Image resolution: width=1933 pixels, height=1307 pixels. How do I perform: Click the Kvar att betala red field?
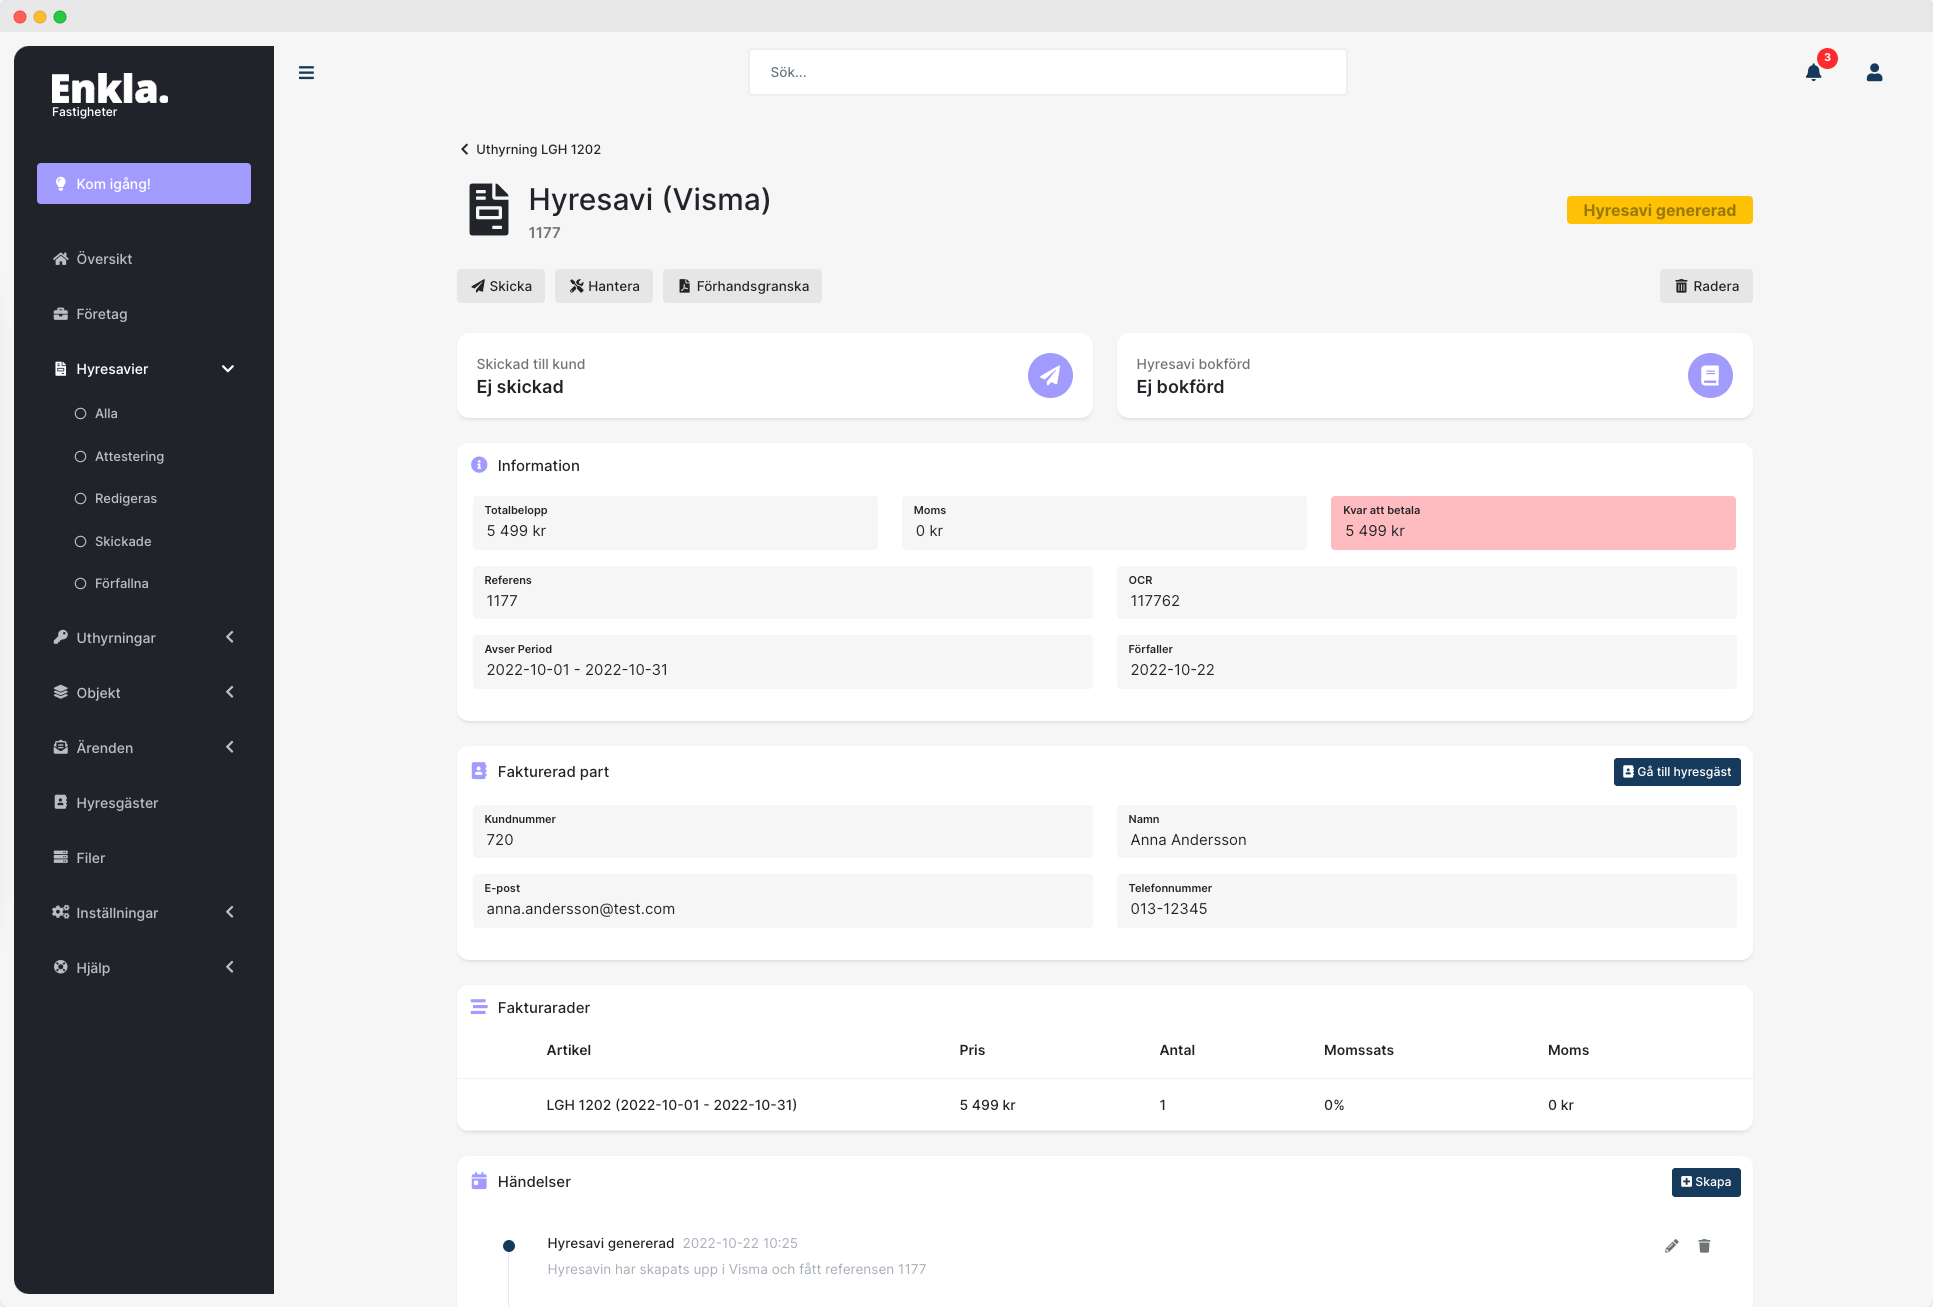1533,522
